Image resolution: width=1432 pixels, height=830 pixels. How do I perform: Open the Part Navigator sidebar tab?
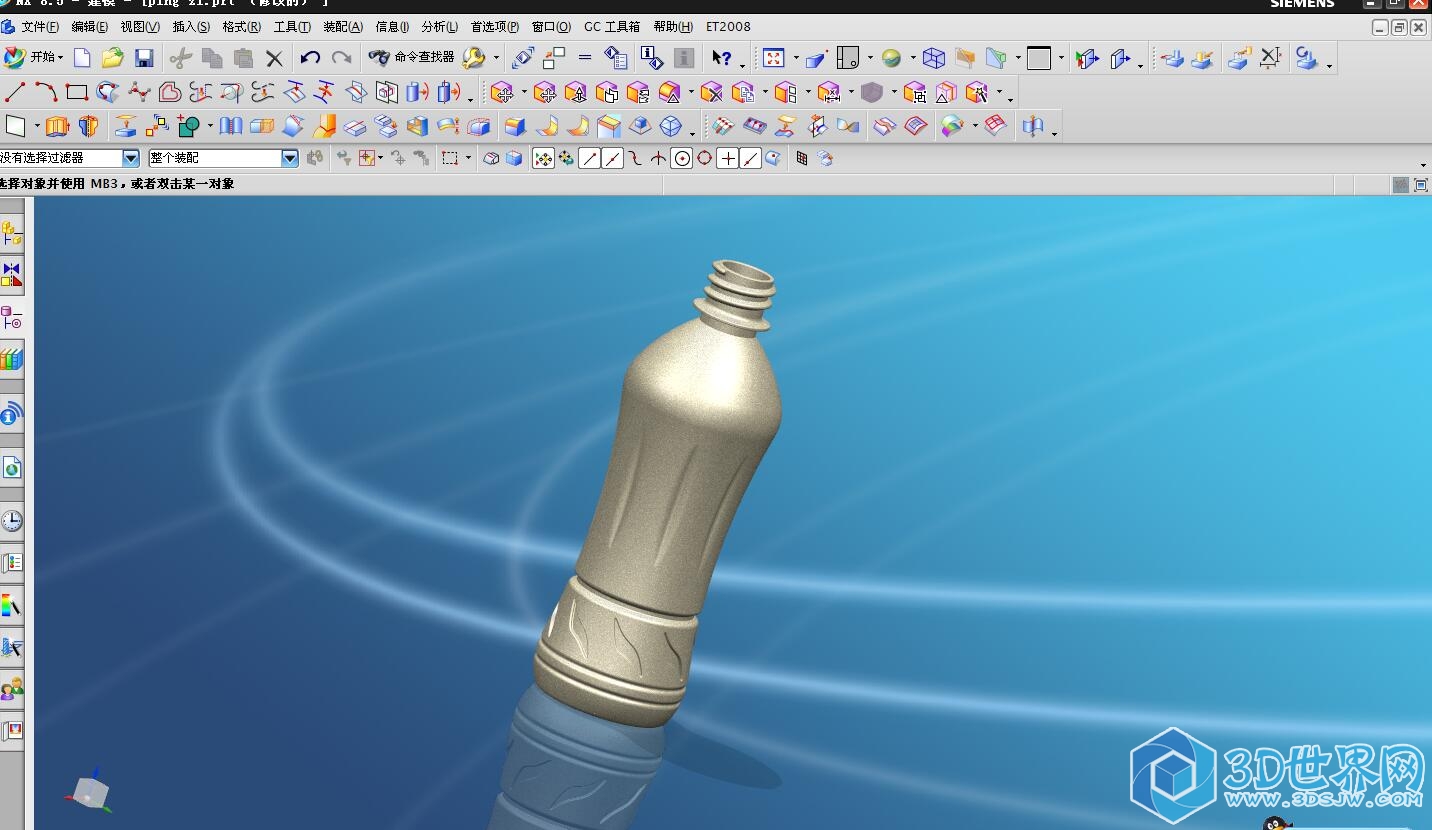[x=12, y=318]
